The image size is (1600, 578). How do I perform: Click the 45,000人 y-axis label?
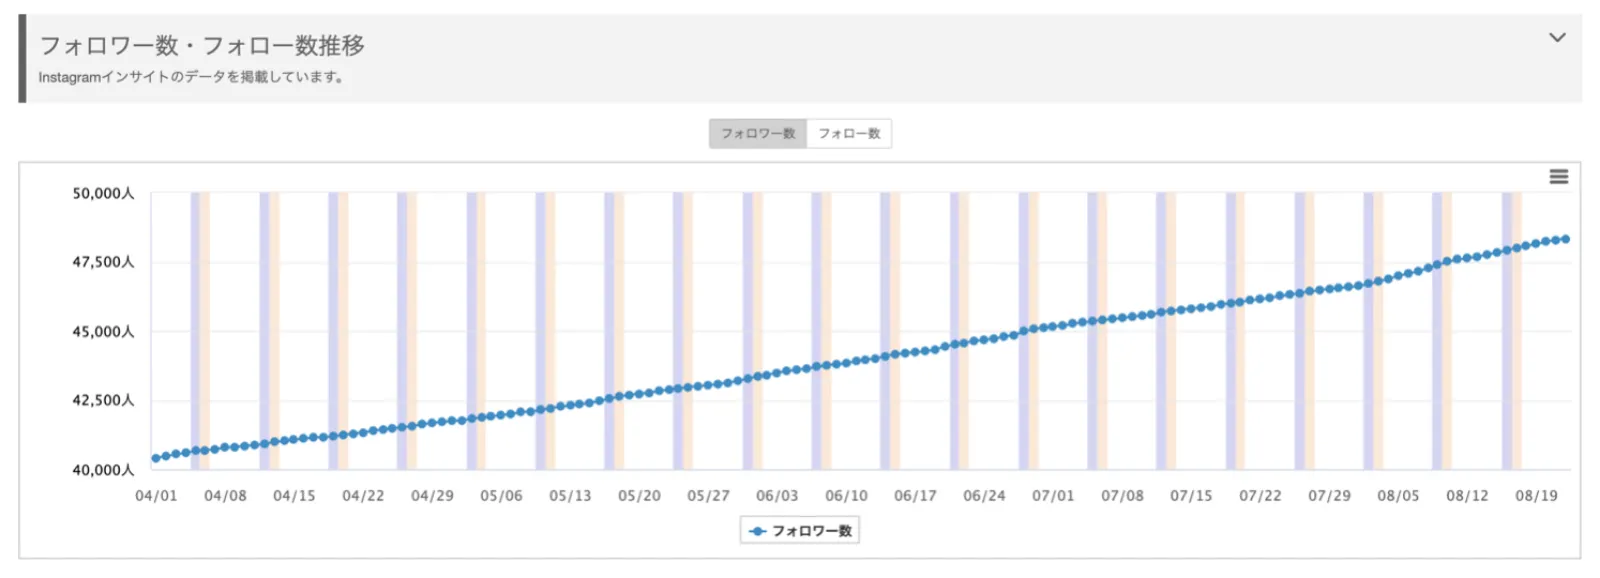coord(103,332)
